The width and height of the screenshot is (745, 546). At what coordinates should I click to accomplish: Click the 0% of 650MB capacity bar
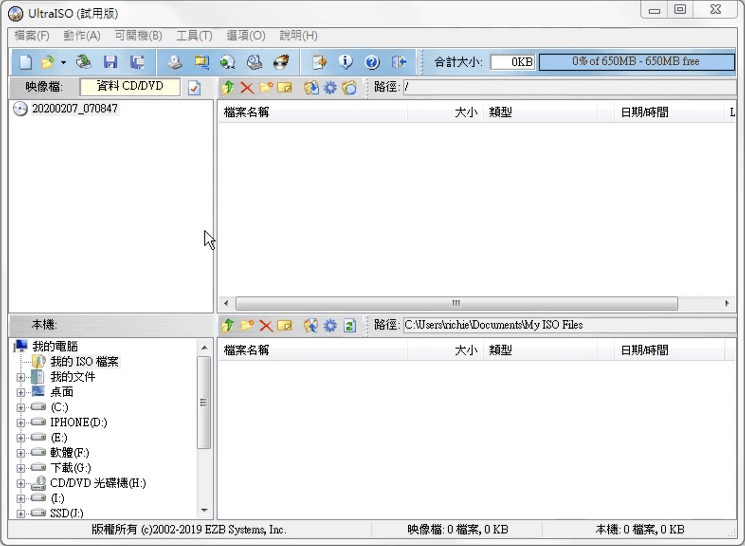pyautogui.click(x=636, y=62)
